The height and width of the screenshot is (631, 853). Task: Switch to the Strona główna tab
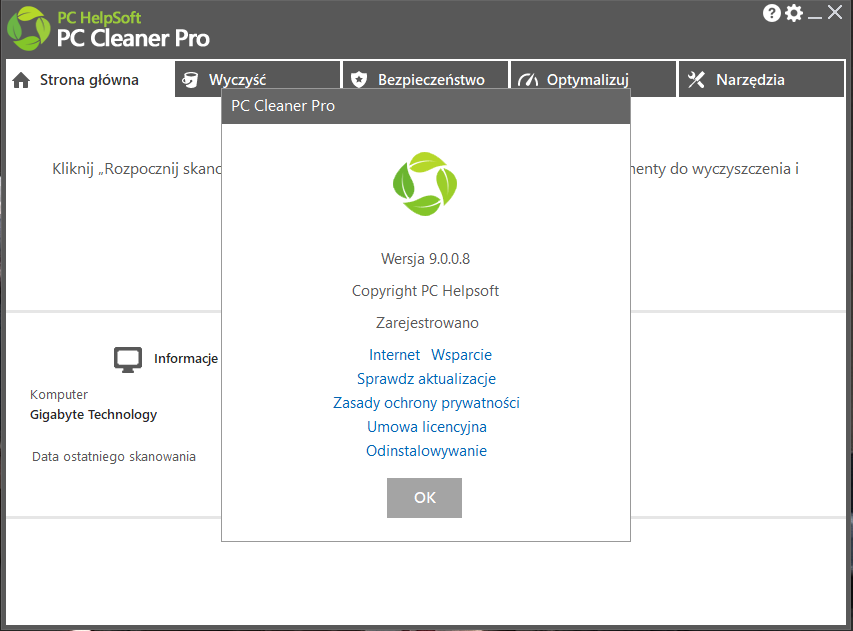(90, 80)
